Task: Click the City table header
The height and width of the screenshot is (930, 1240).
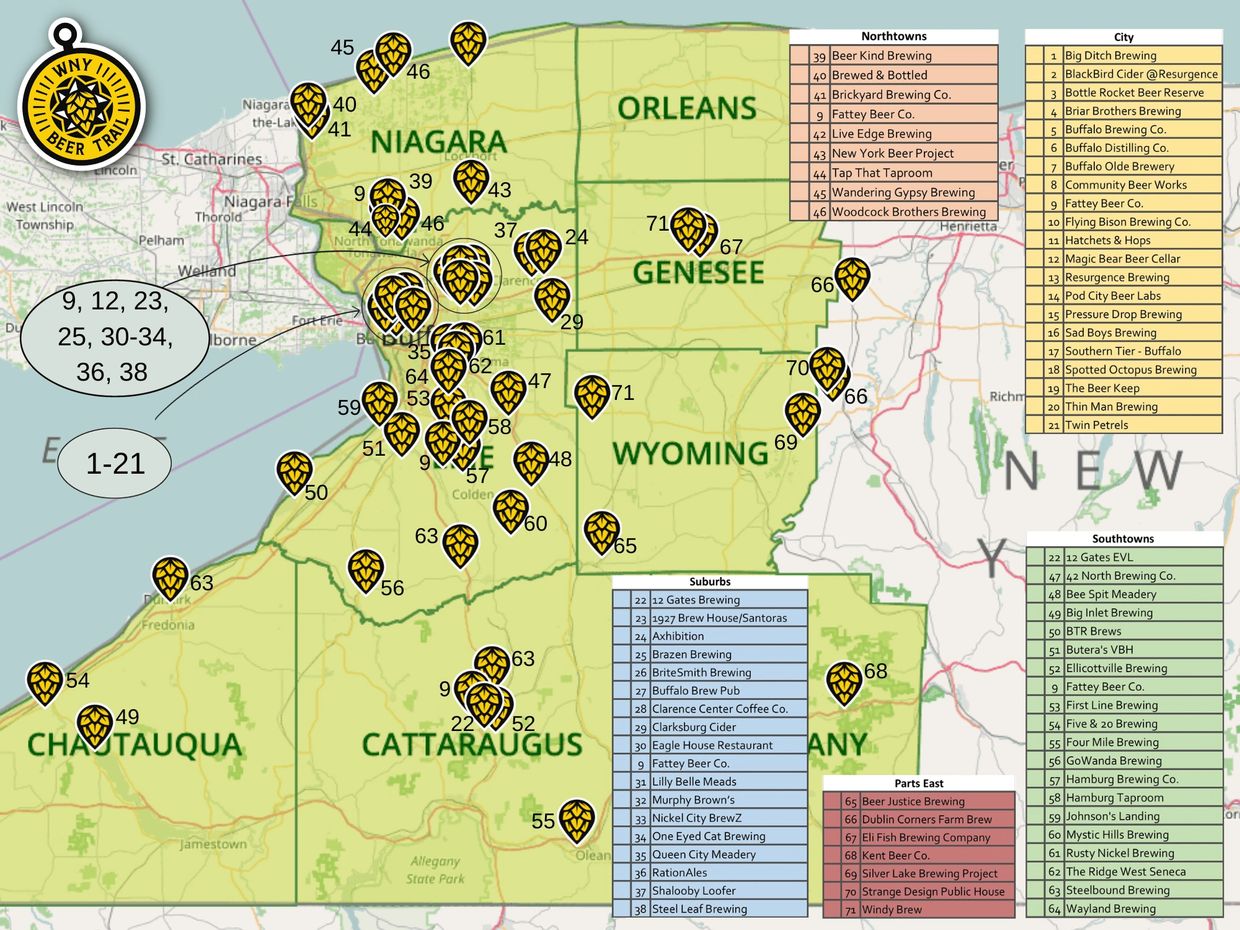Action: click(1124, 37)
